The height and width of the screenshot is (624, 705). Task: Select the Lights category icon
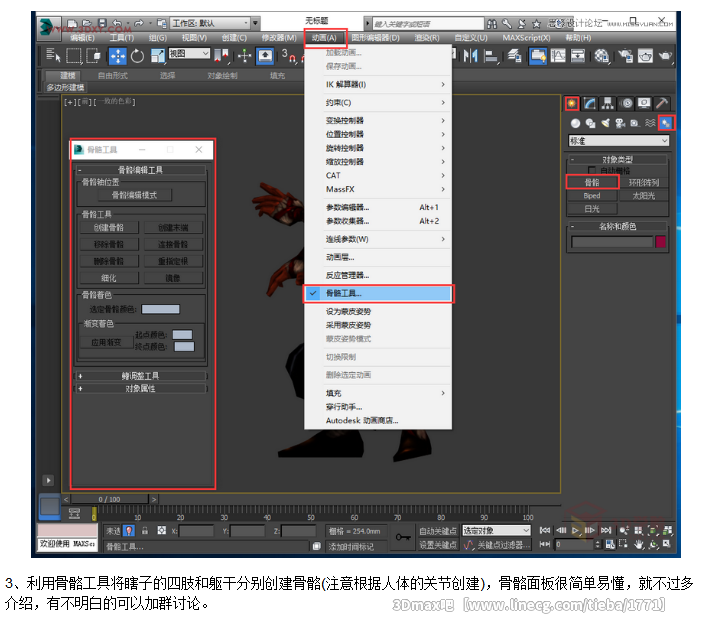605,123
